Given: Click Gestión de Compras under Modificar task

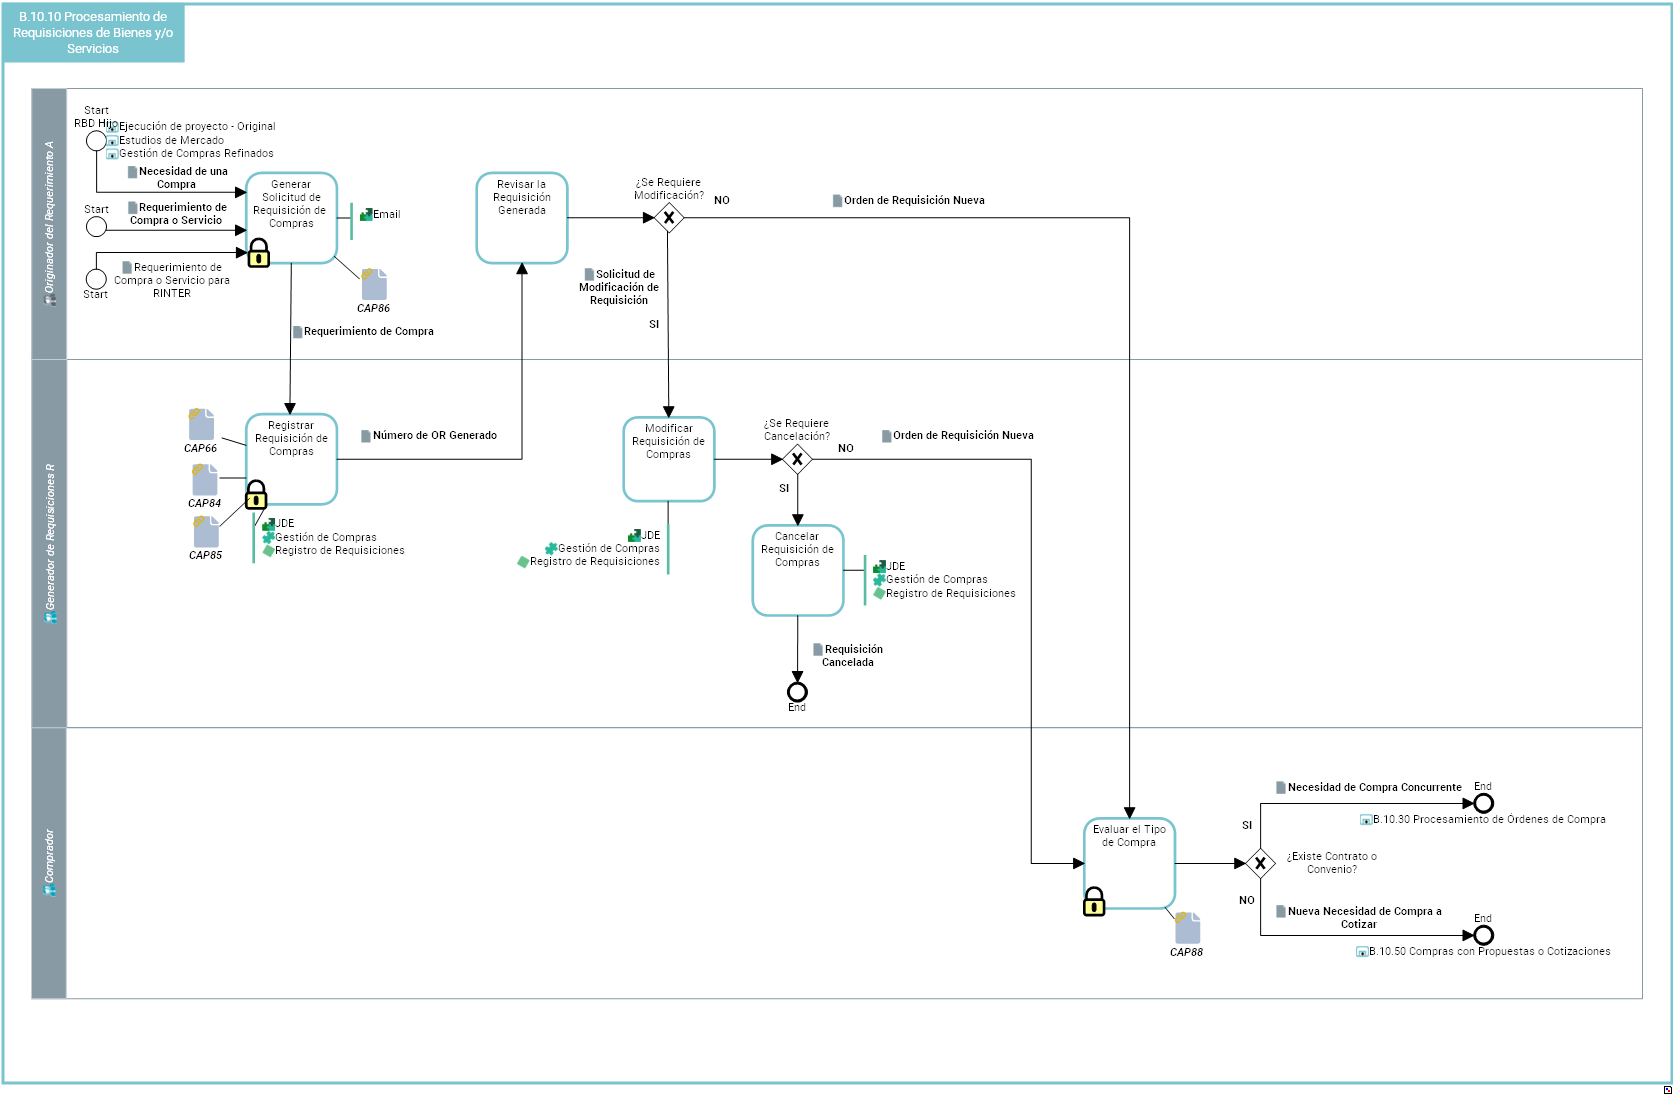Looking at the screenshot, I should 609,548.
